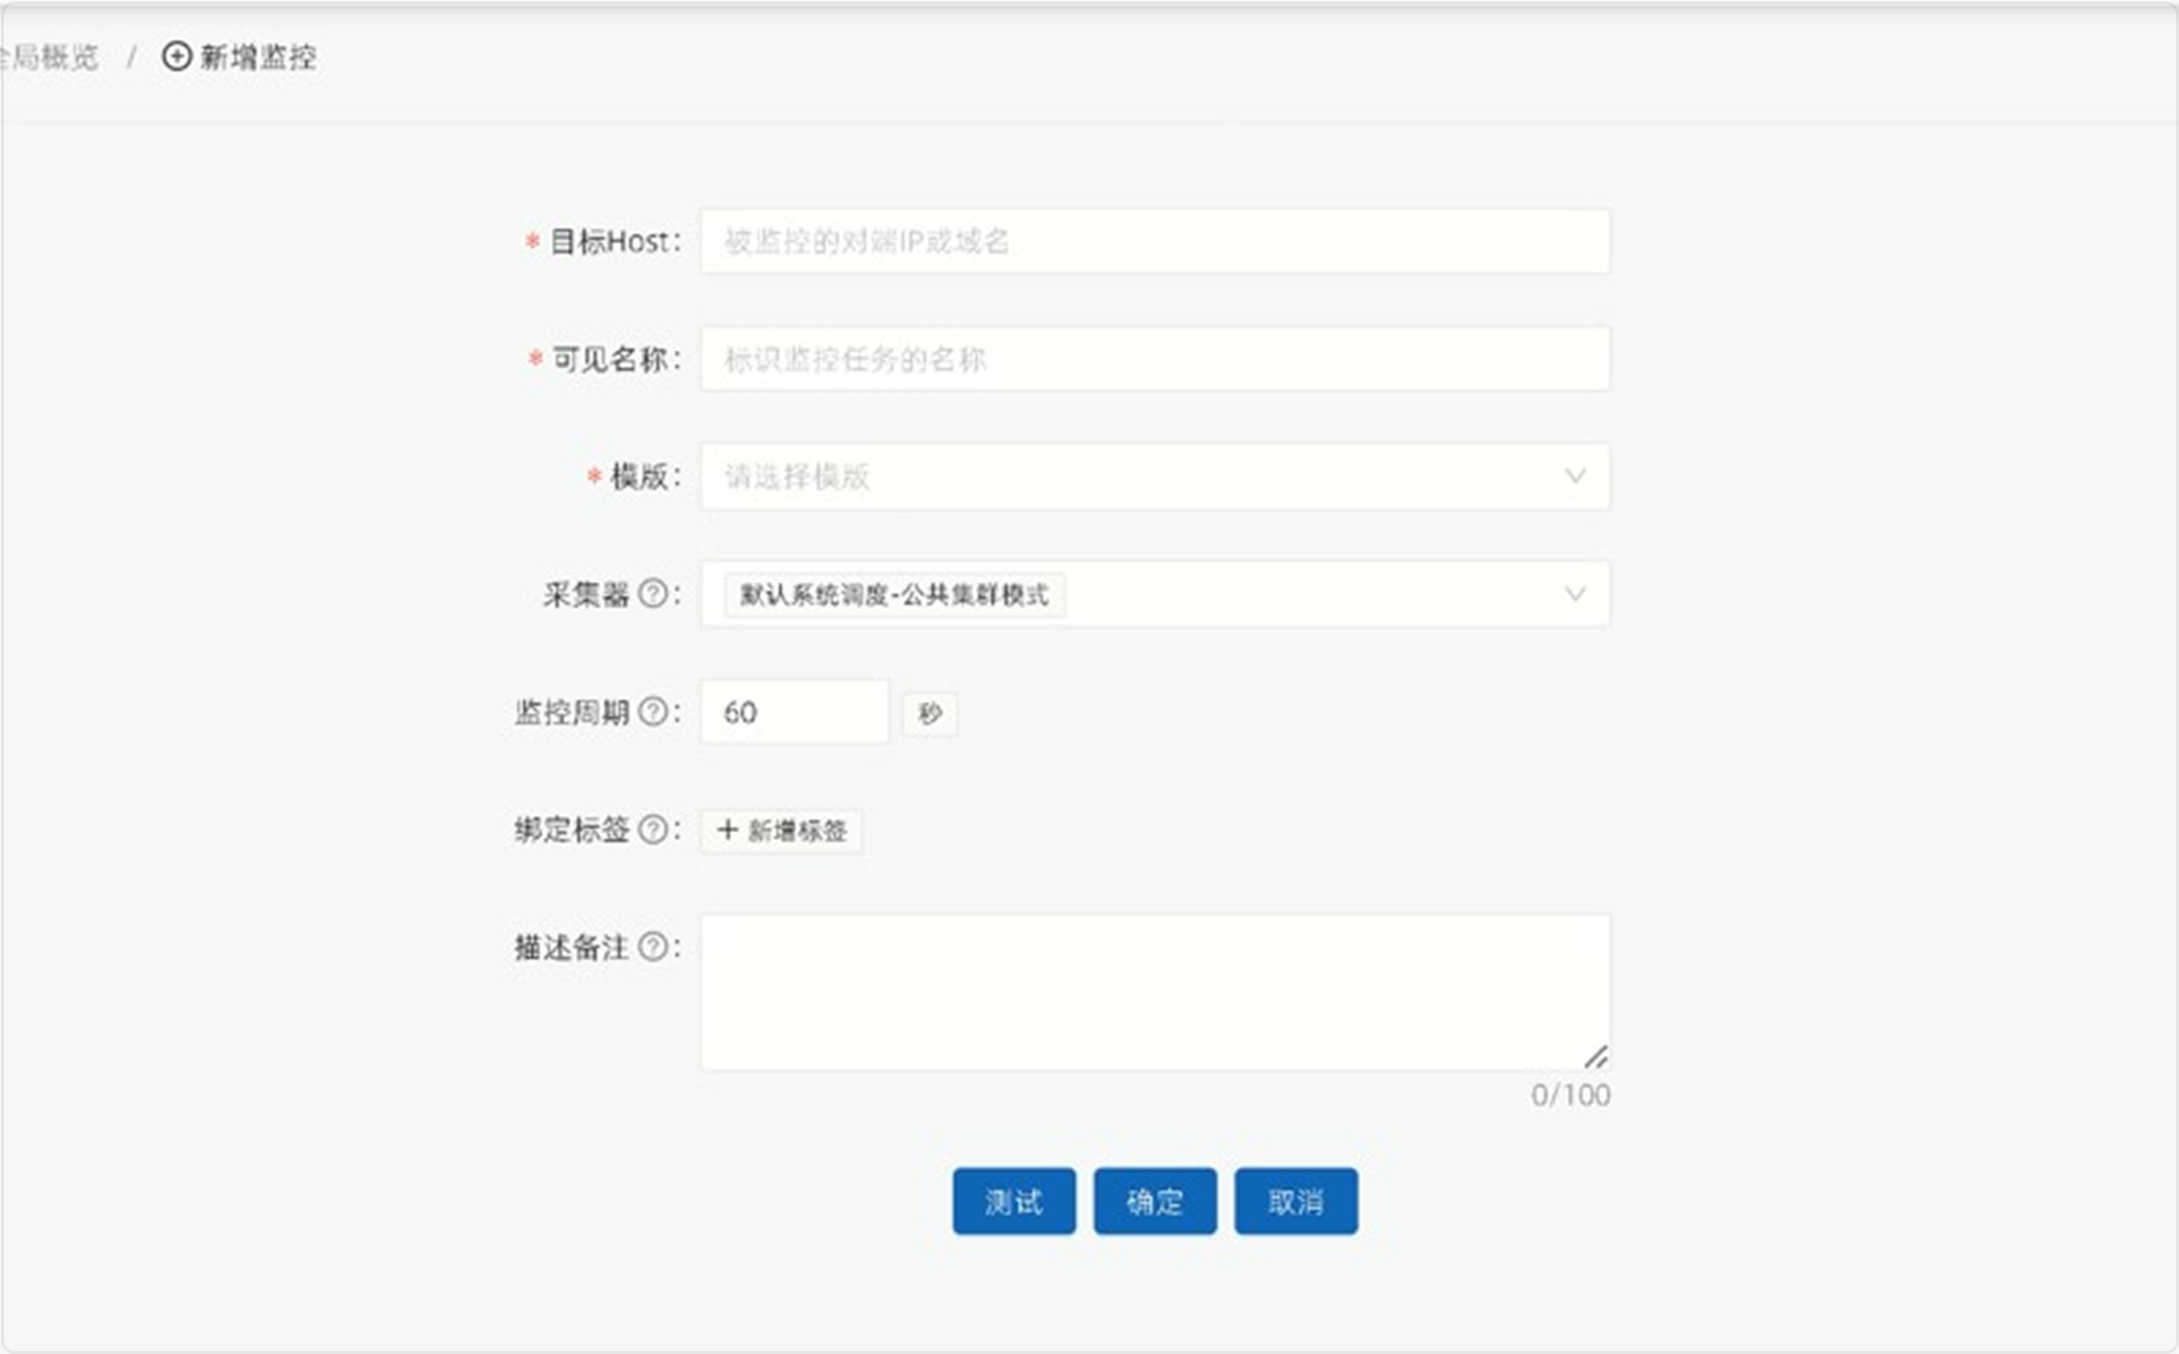Open the 模版 template dropdown
This screenshot has height=1354, width=2179.
(1150, 478)
